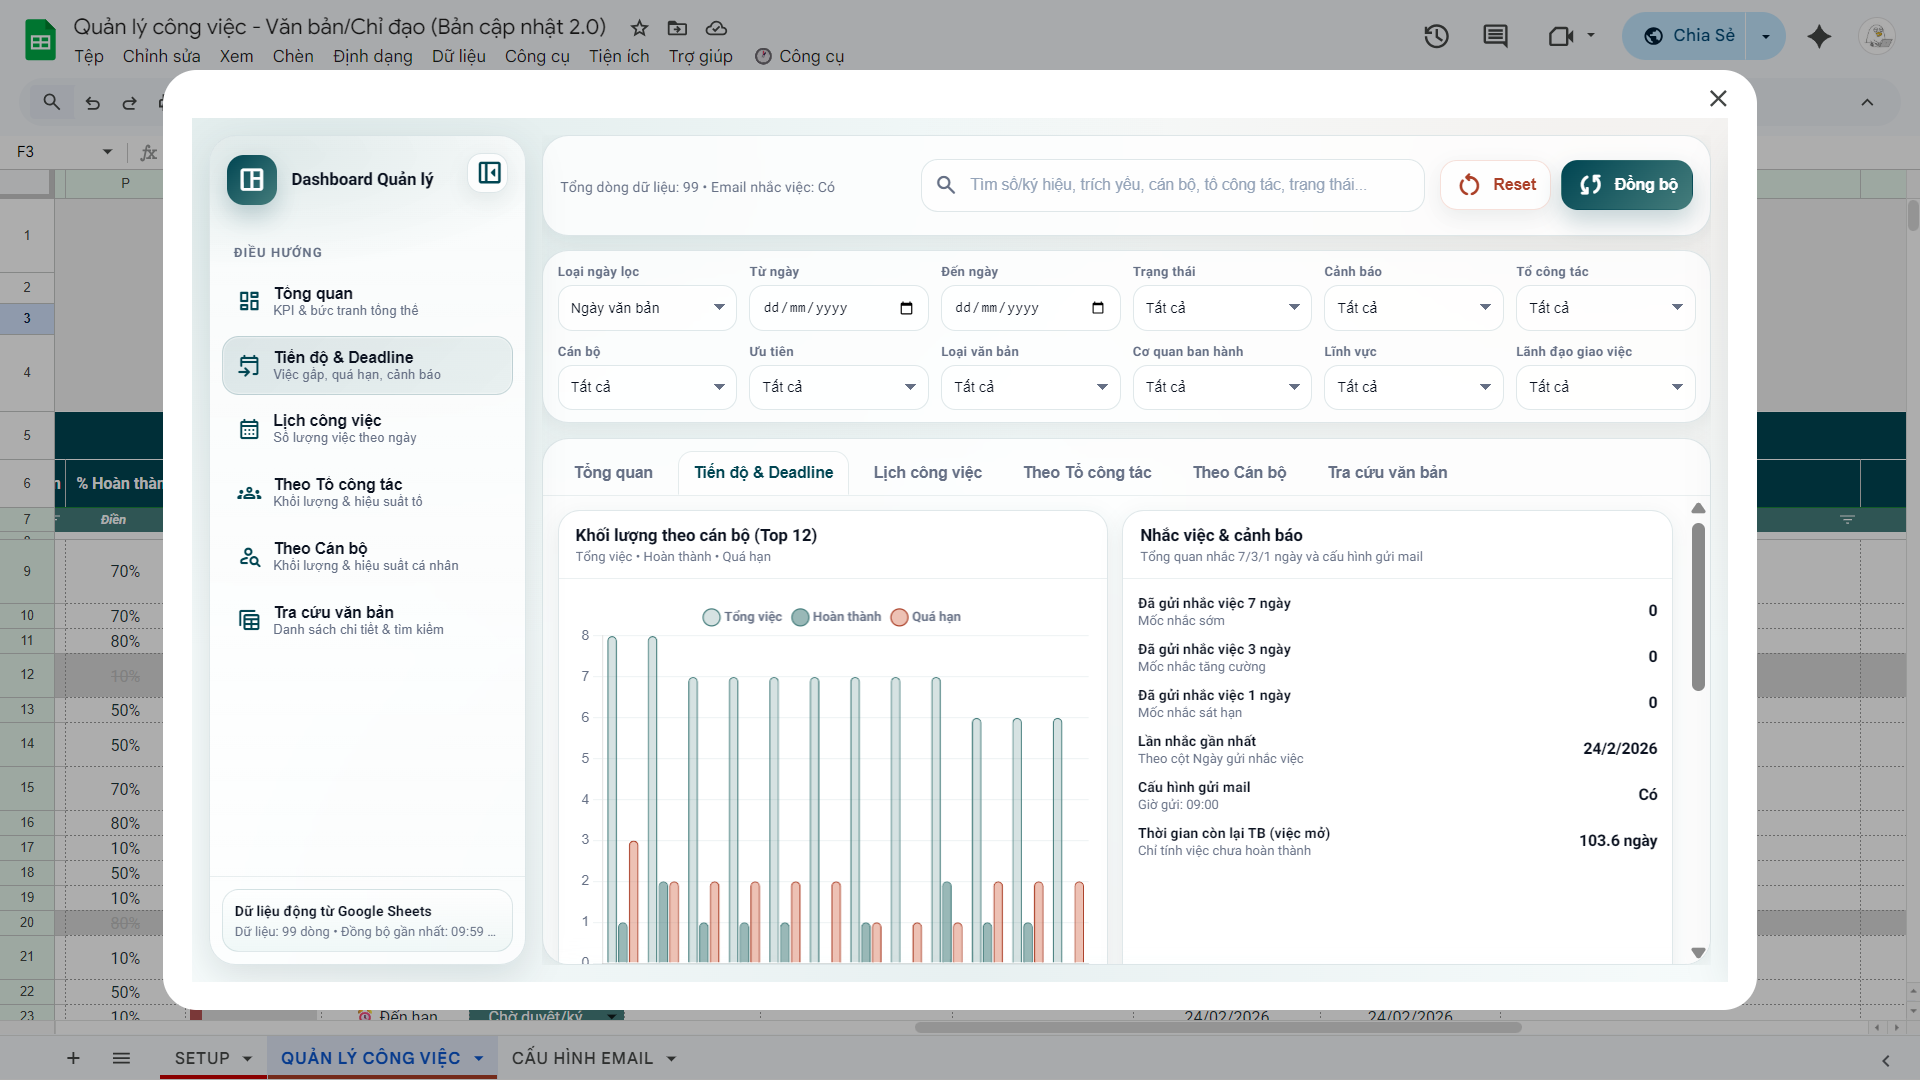Image resolution: width=1920 pixels, height=1080 pixels.
Task: Open version history clock icon
Action: pos(1436,37)
